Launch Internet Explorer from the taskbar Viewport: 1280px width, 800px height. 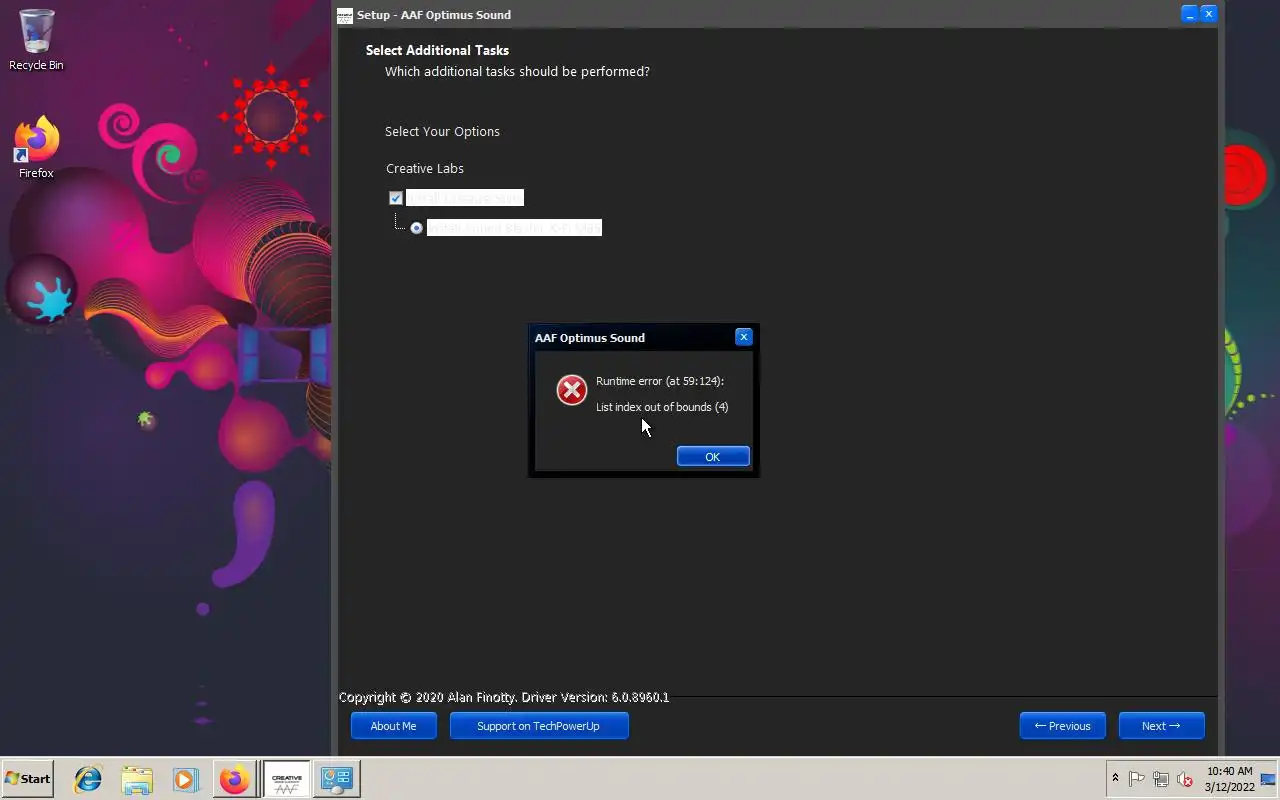88,779
